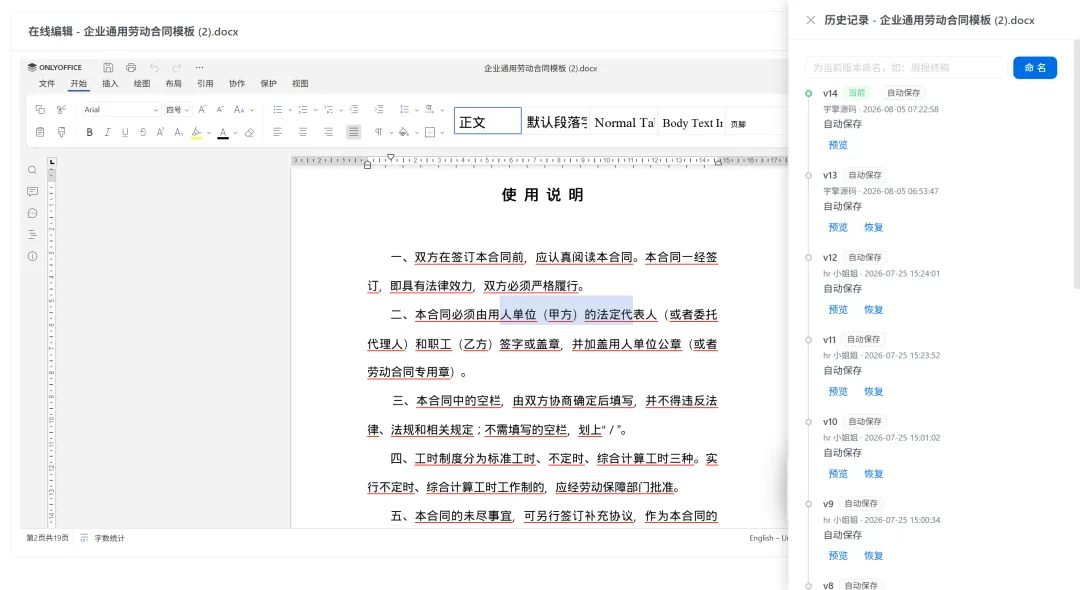Expand the change case dropdown

click(252, 110)
